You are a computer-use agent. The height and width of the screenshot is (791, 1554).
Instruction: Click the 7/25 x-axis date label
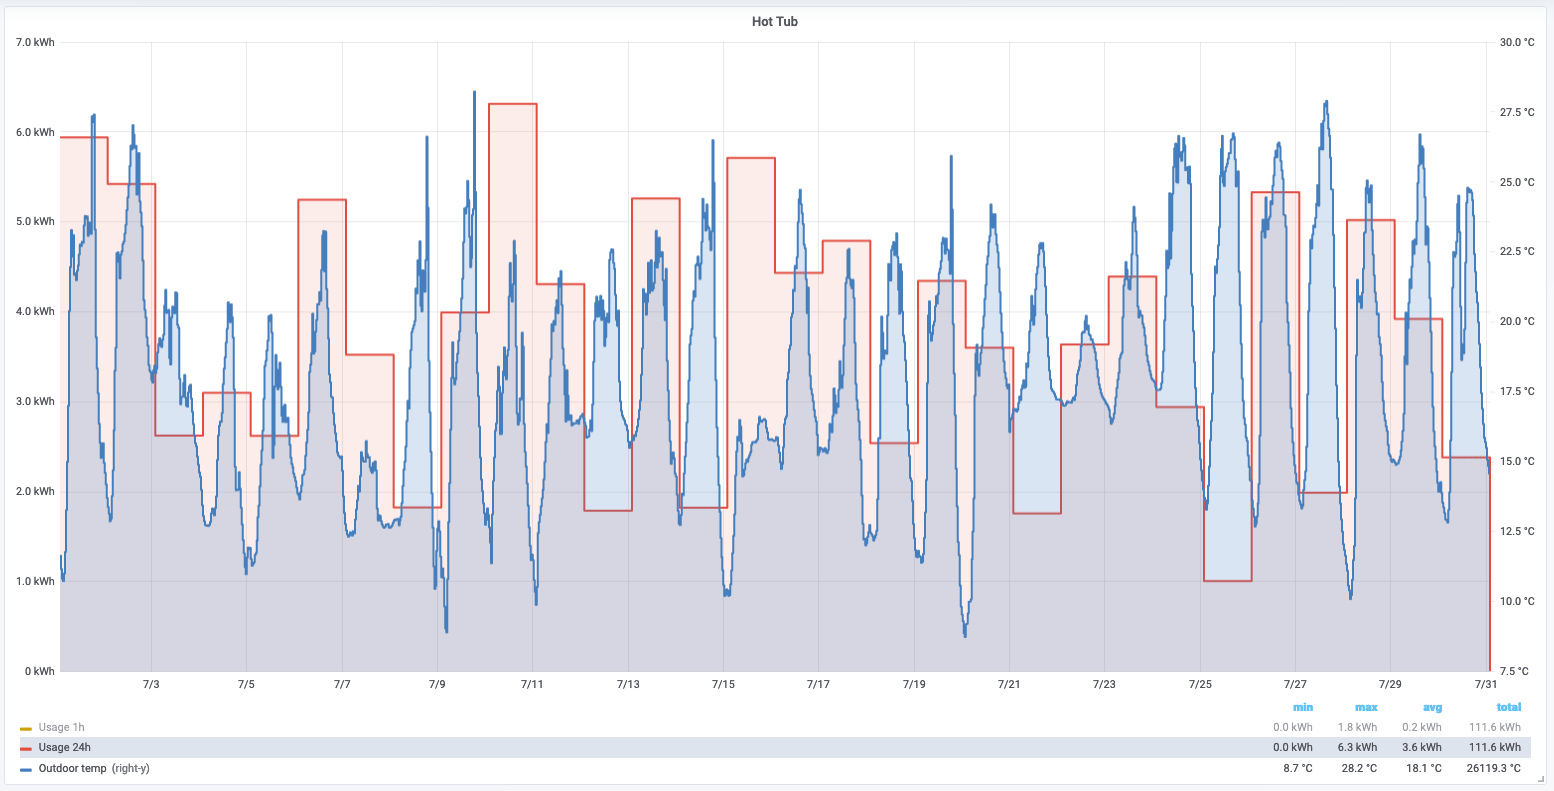(x=1200, y=684)
